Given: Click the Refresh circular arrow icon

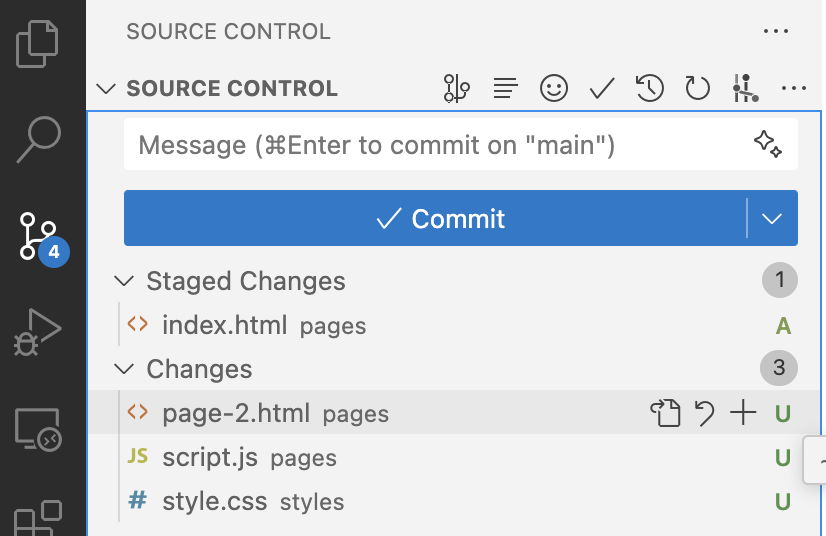Looking at the screenshot, I should point(697,88).
